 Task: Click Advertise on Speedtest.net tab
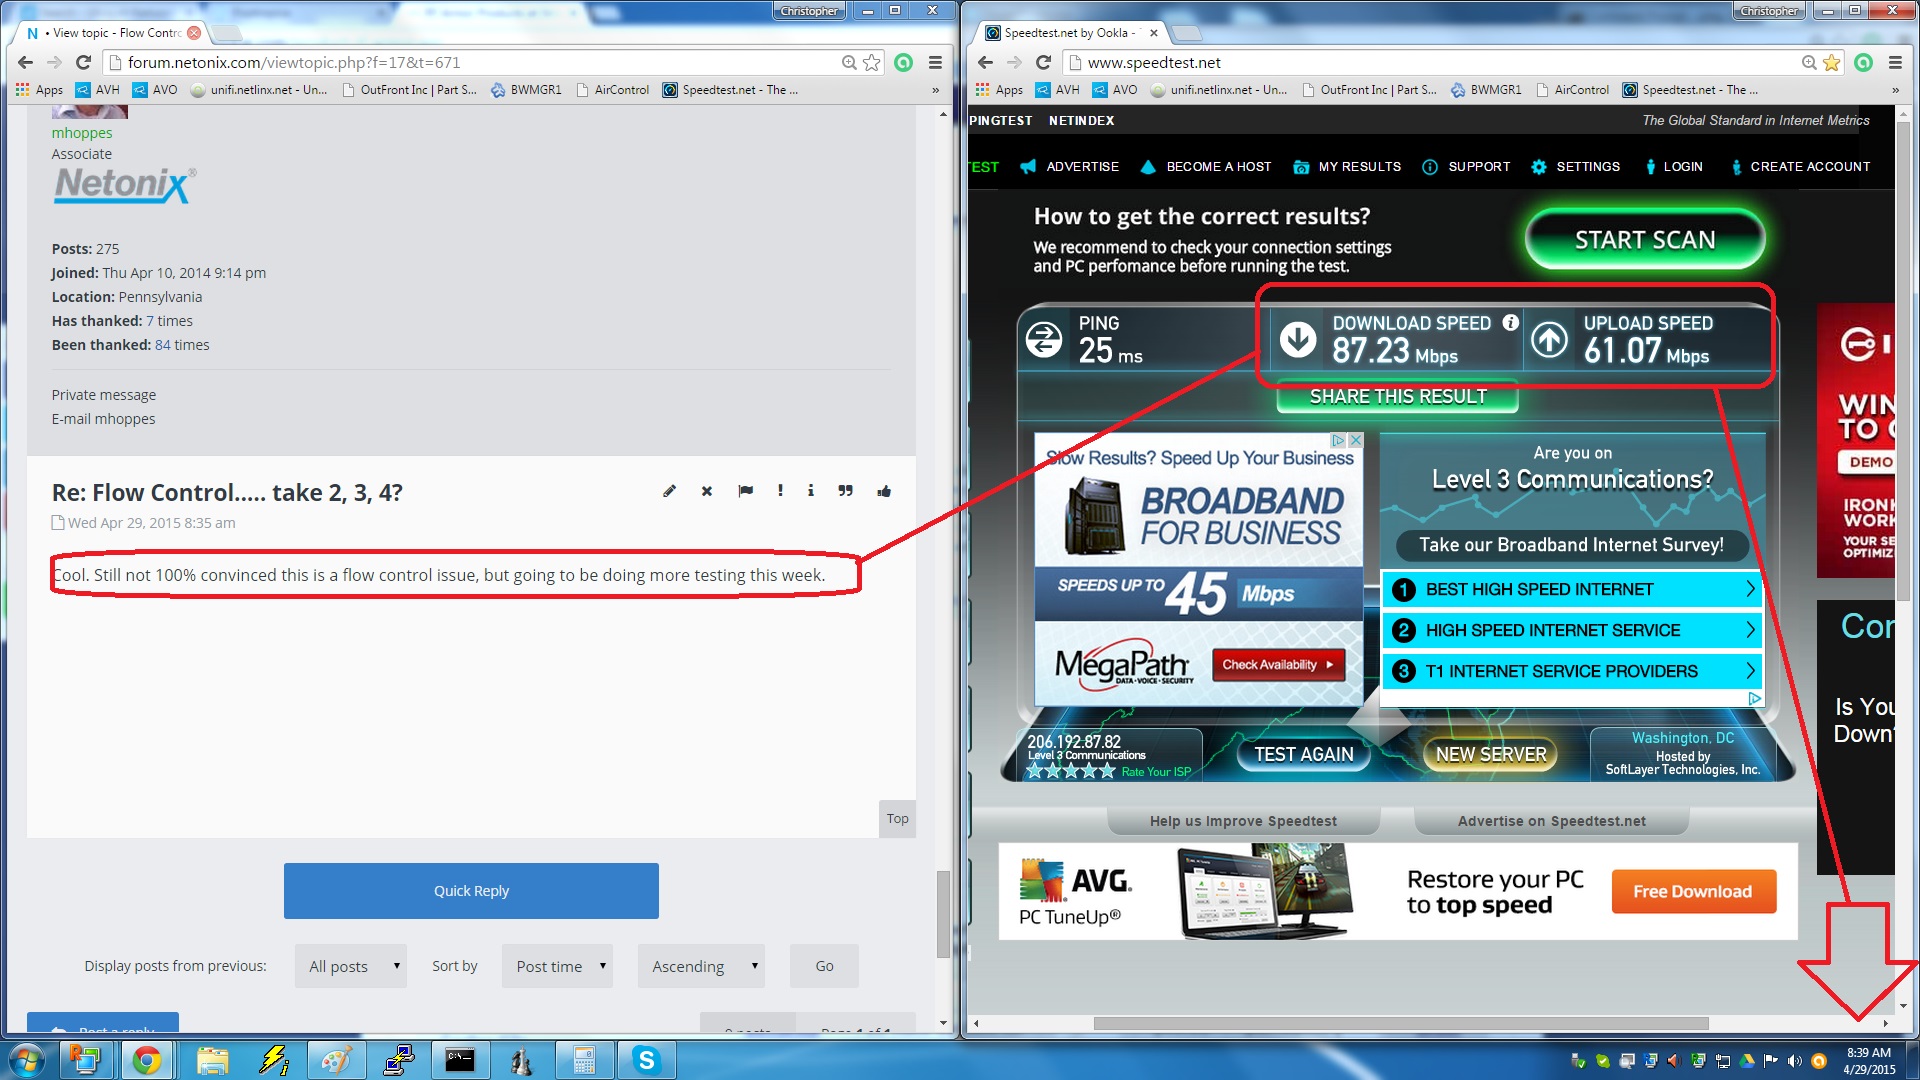point(1551,821)
